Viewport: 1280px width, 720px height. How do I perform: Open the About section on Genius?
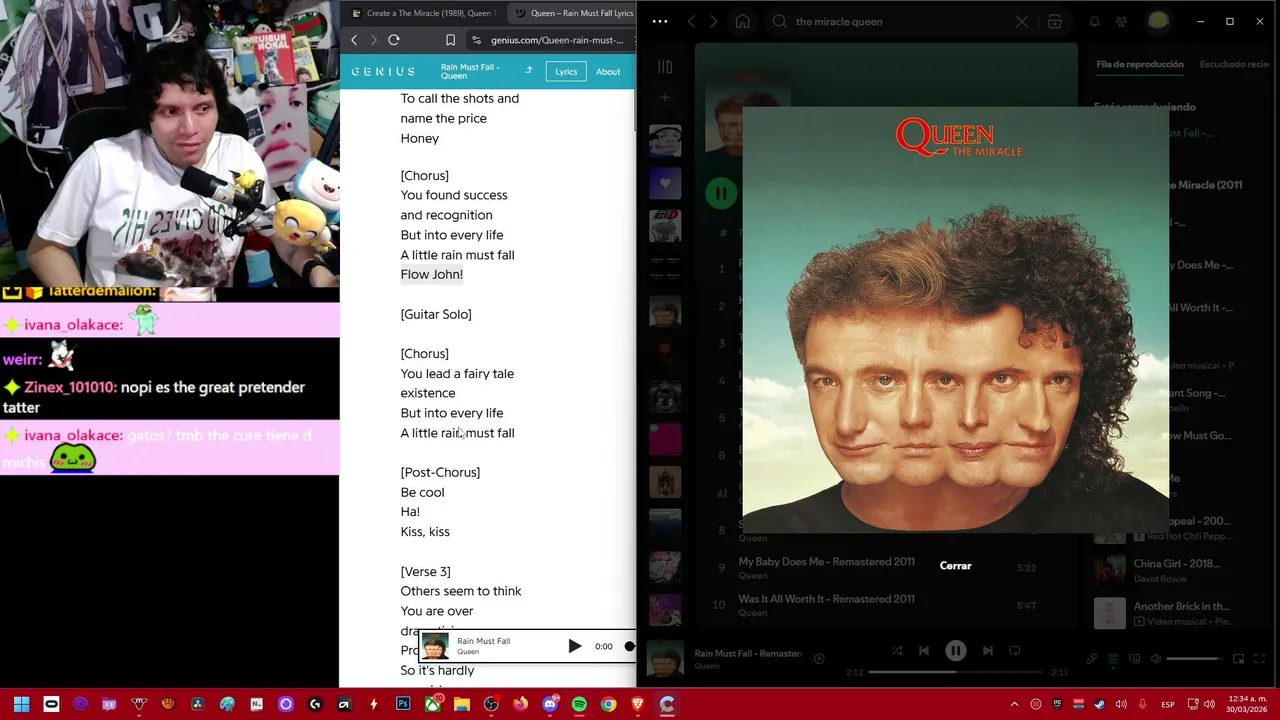(x=608, y=72)
